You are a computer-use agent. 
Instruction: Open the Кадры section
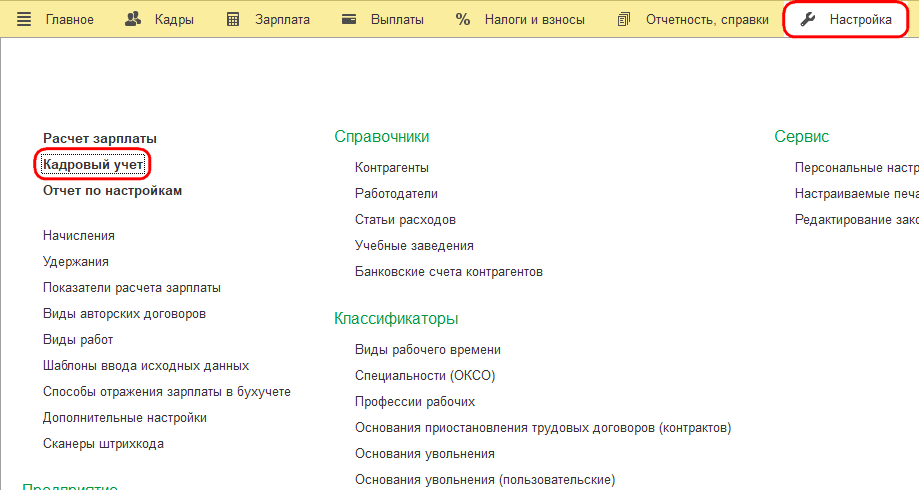(174, 19)
